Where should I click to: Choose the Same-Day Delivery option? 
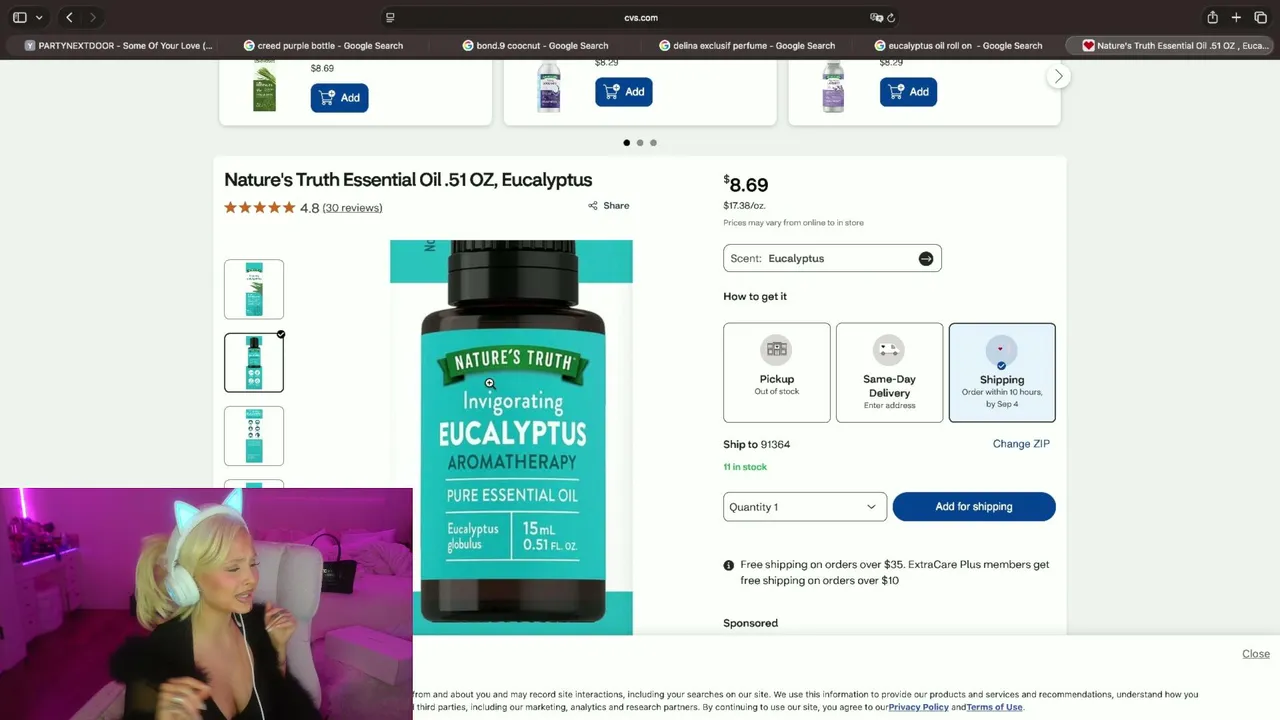tap(889, 372)
